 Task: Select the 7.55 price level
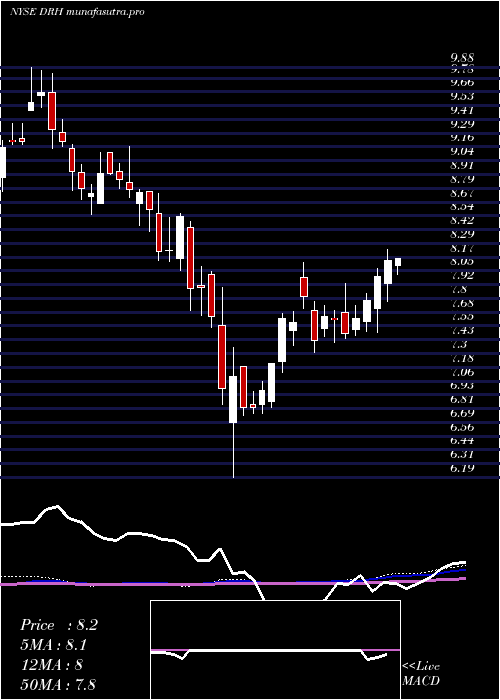point(462,317)
